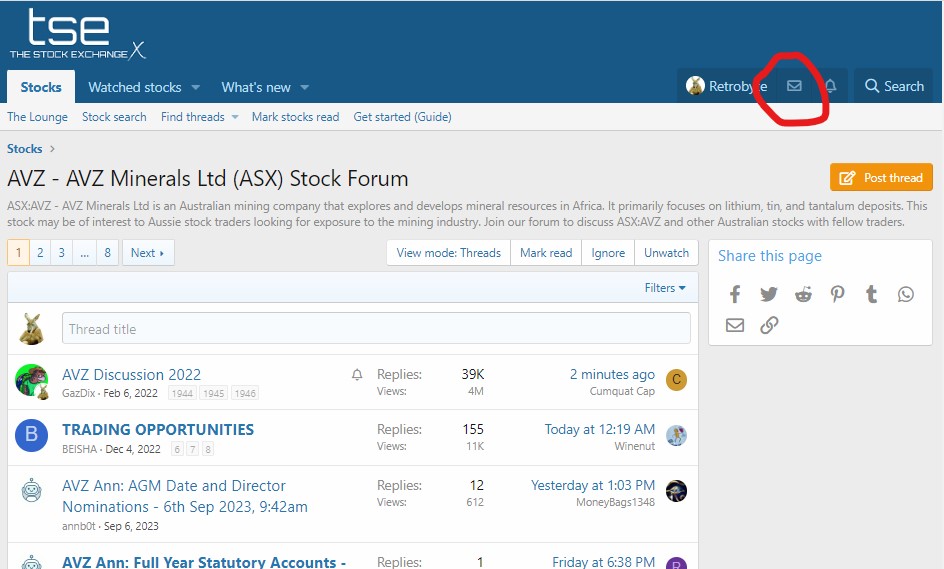Click Ignore button
Image resolution: width=944 pixels, height=569 pixels.
608,253
